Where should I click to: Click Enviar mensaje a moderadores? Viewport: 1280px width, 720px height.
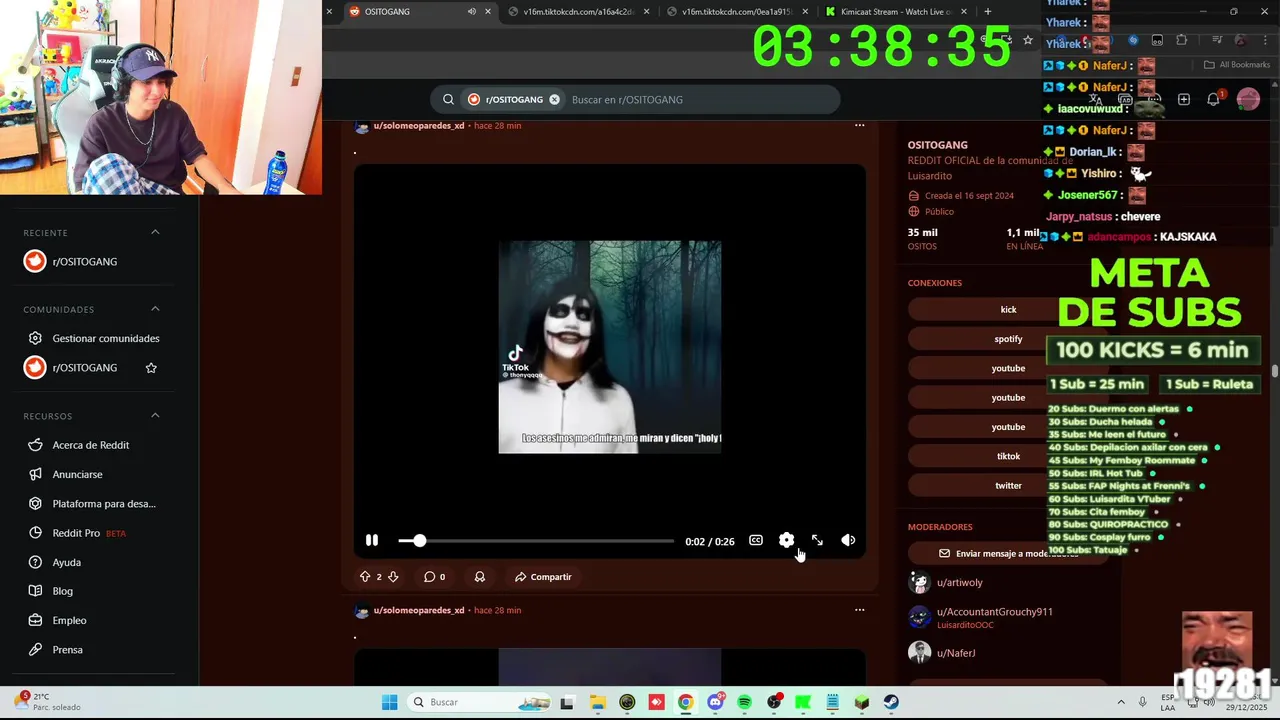click(x=1008, y=553)
